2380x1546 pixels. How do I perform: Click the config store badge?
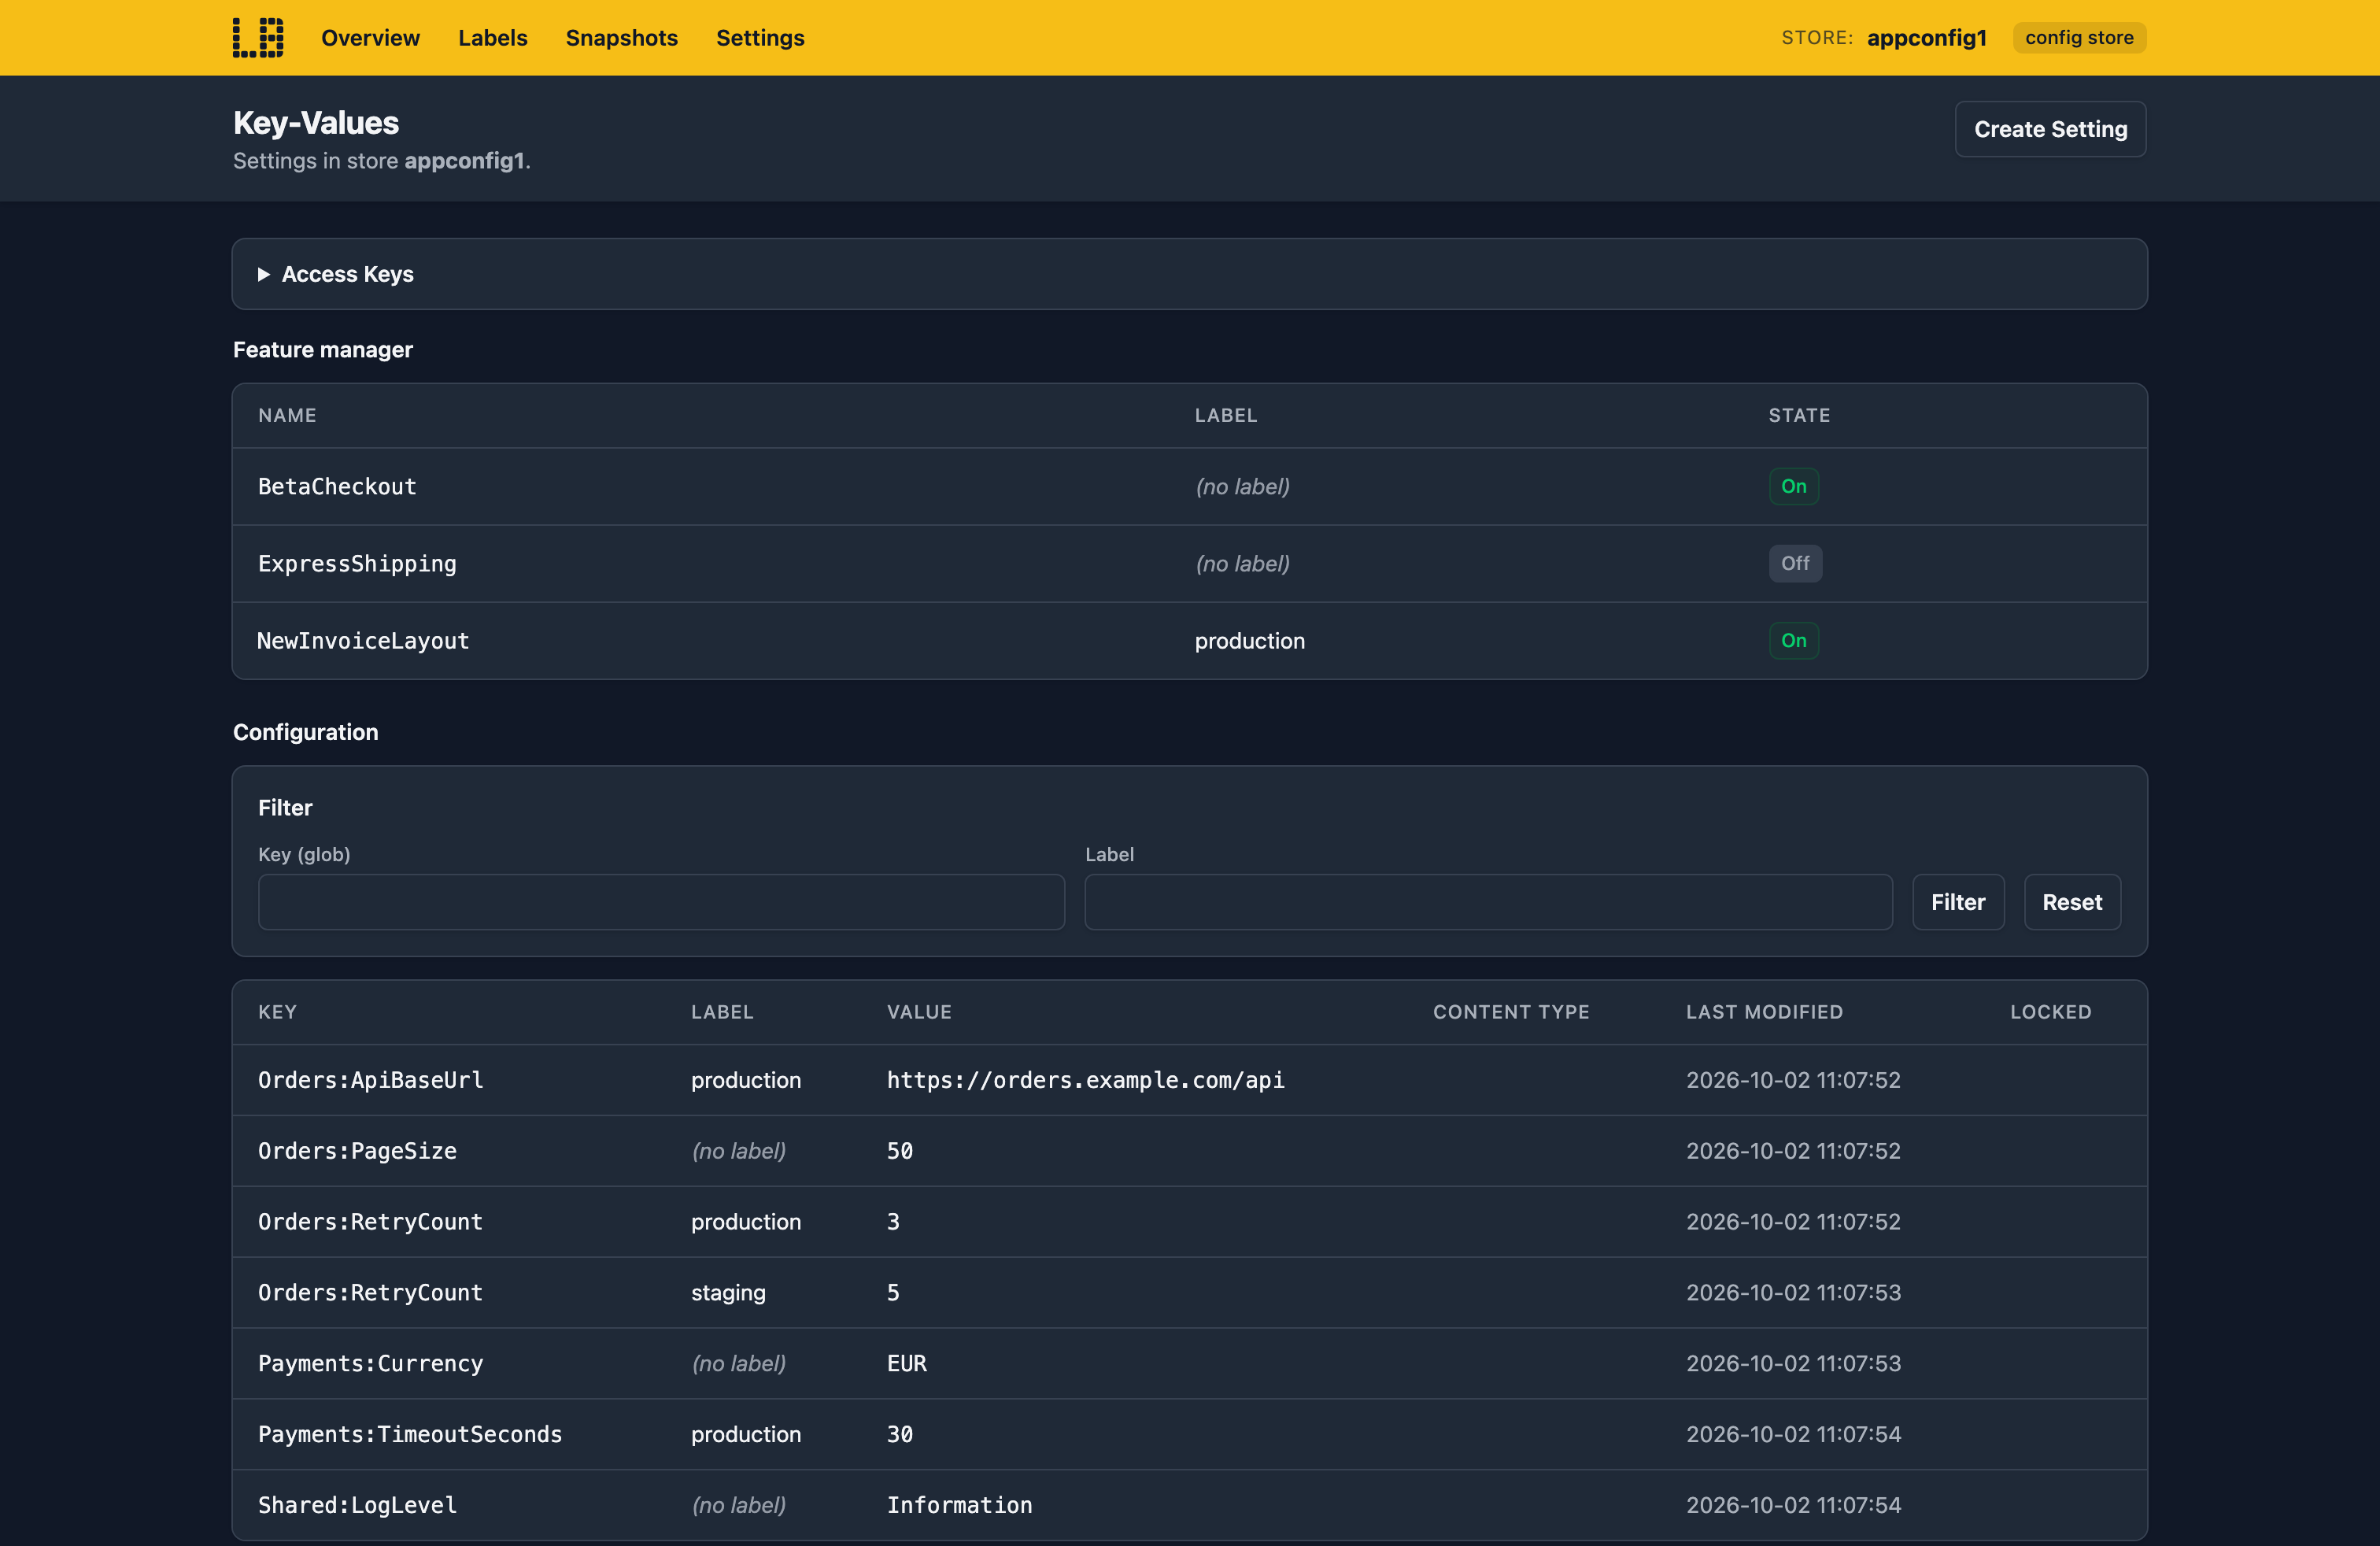[2079, 38]
